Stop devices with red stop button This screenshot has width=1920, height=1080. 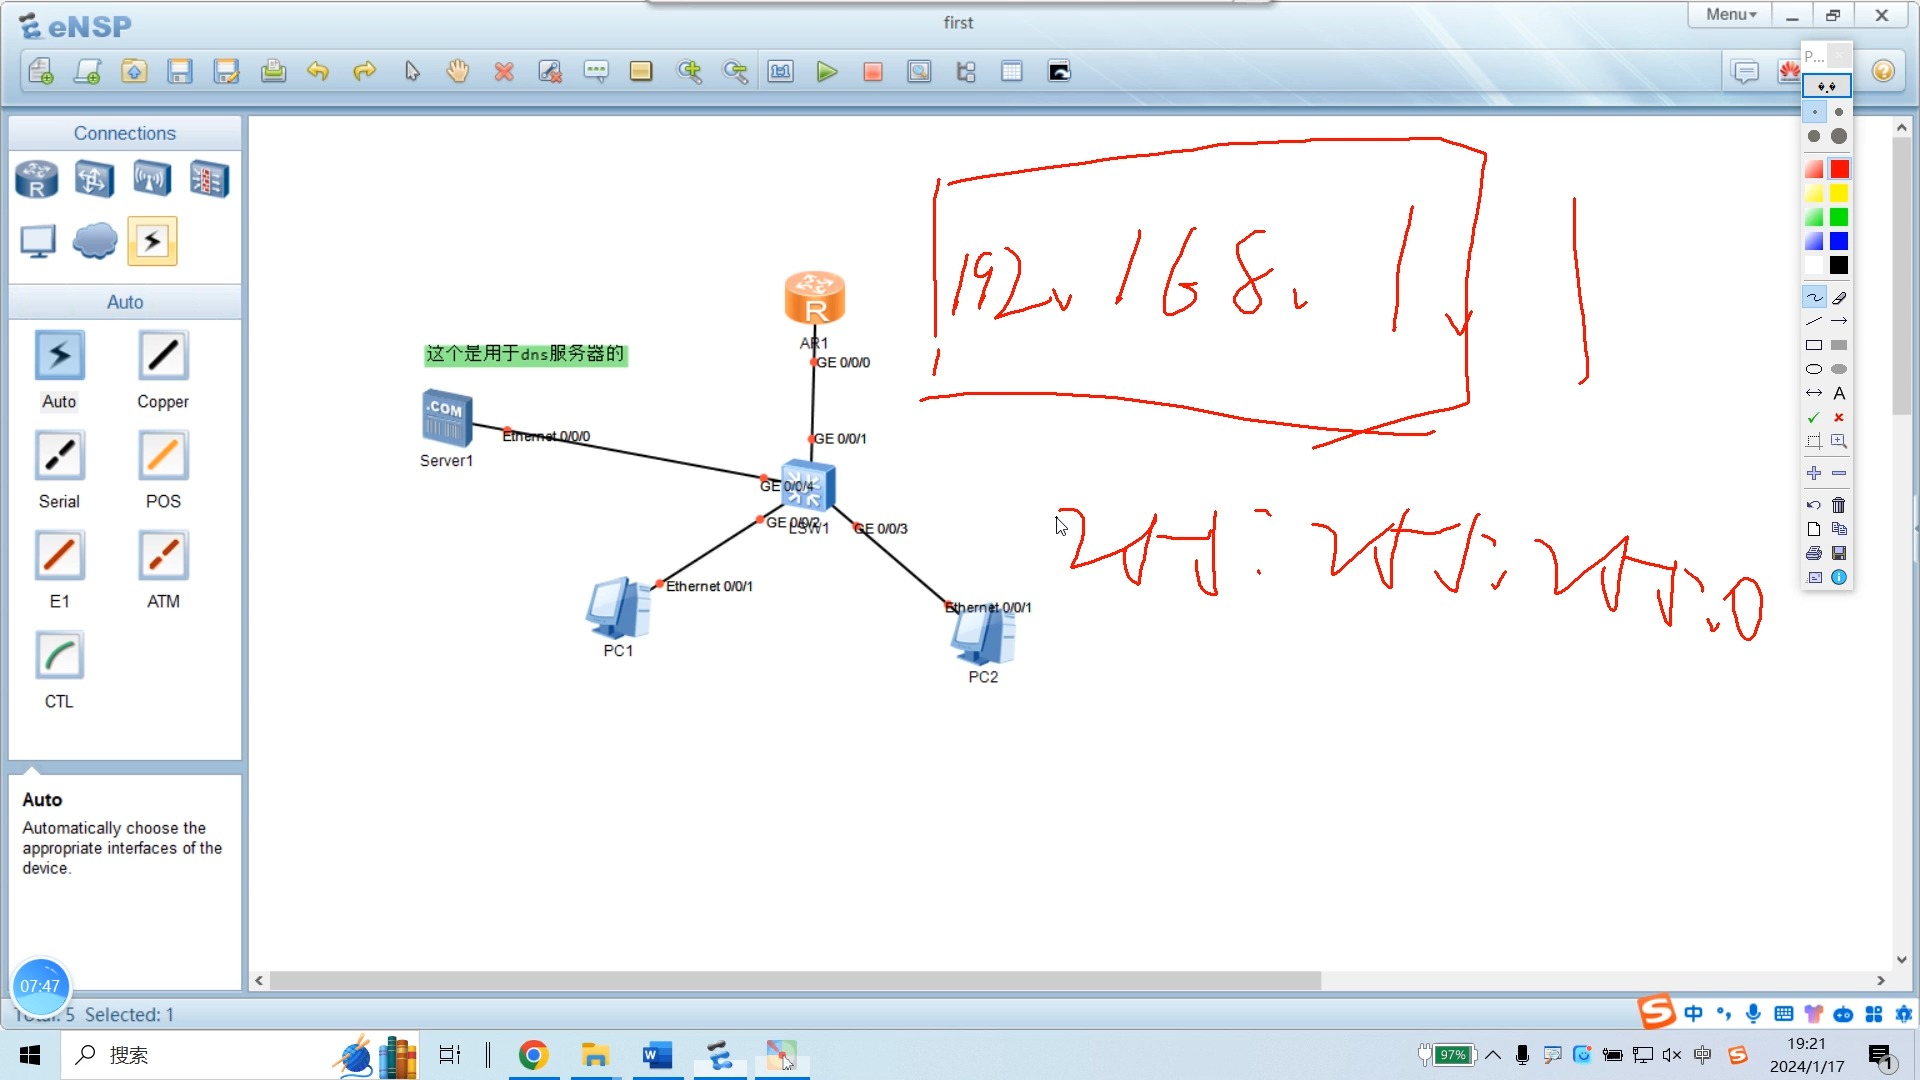coord(873,71)
